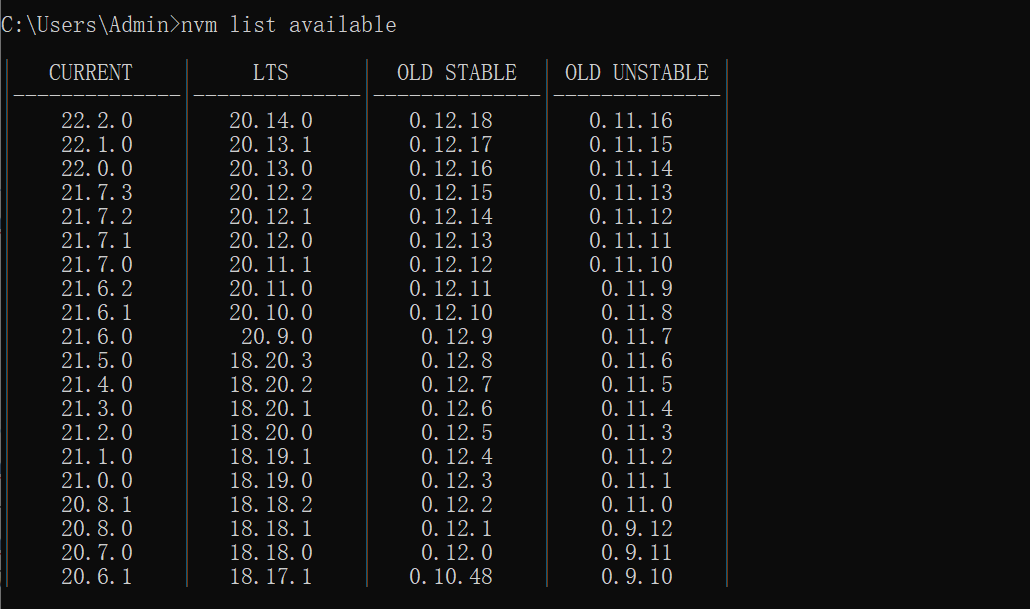1030x609 pixels.
Task: Click version 21.7.2
Action: pyautogui.click(x=97, y=217)
